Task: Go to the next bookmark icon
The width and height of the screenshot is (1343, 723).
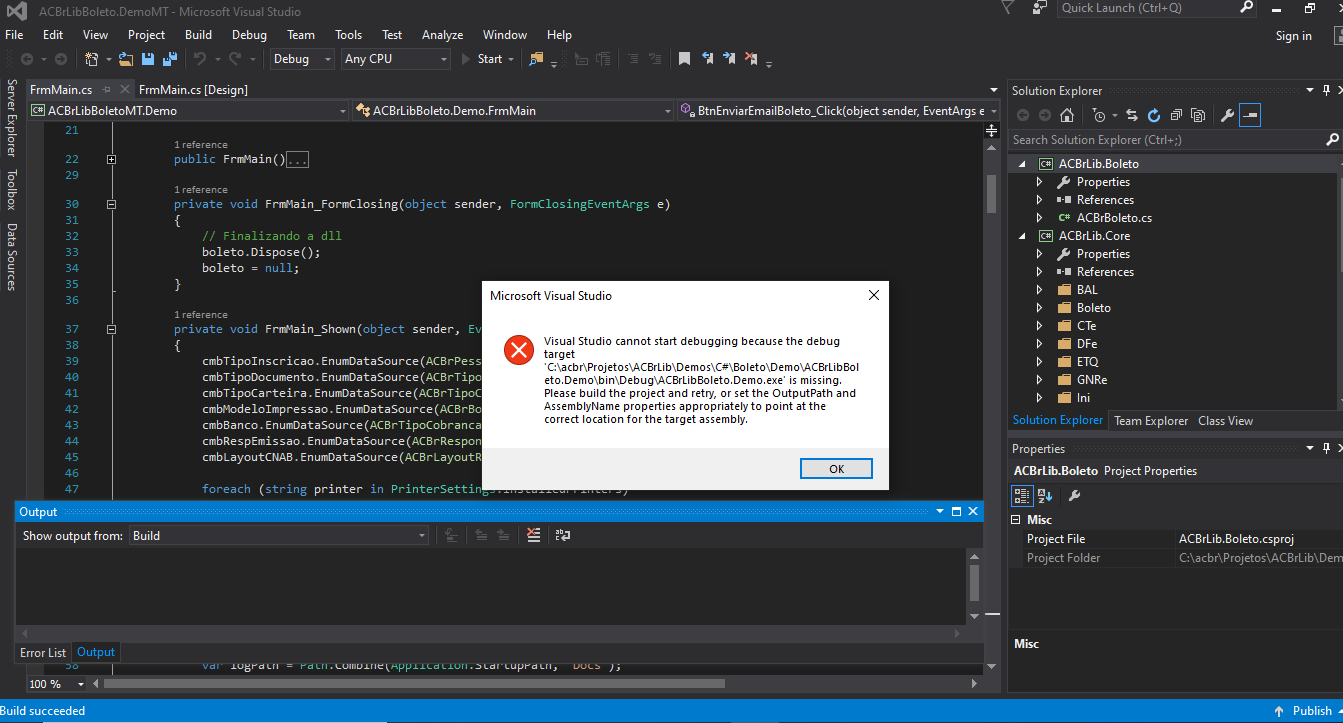Action: 730,59
